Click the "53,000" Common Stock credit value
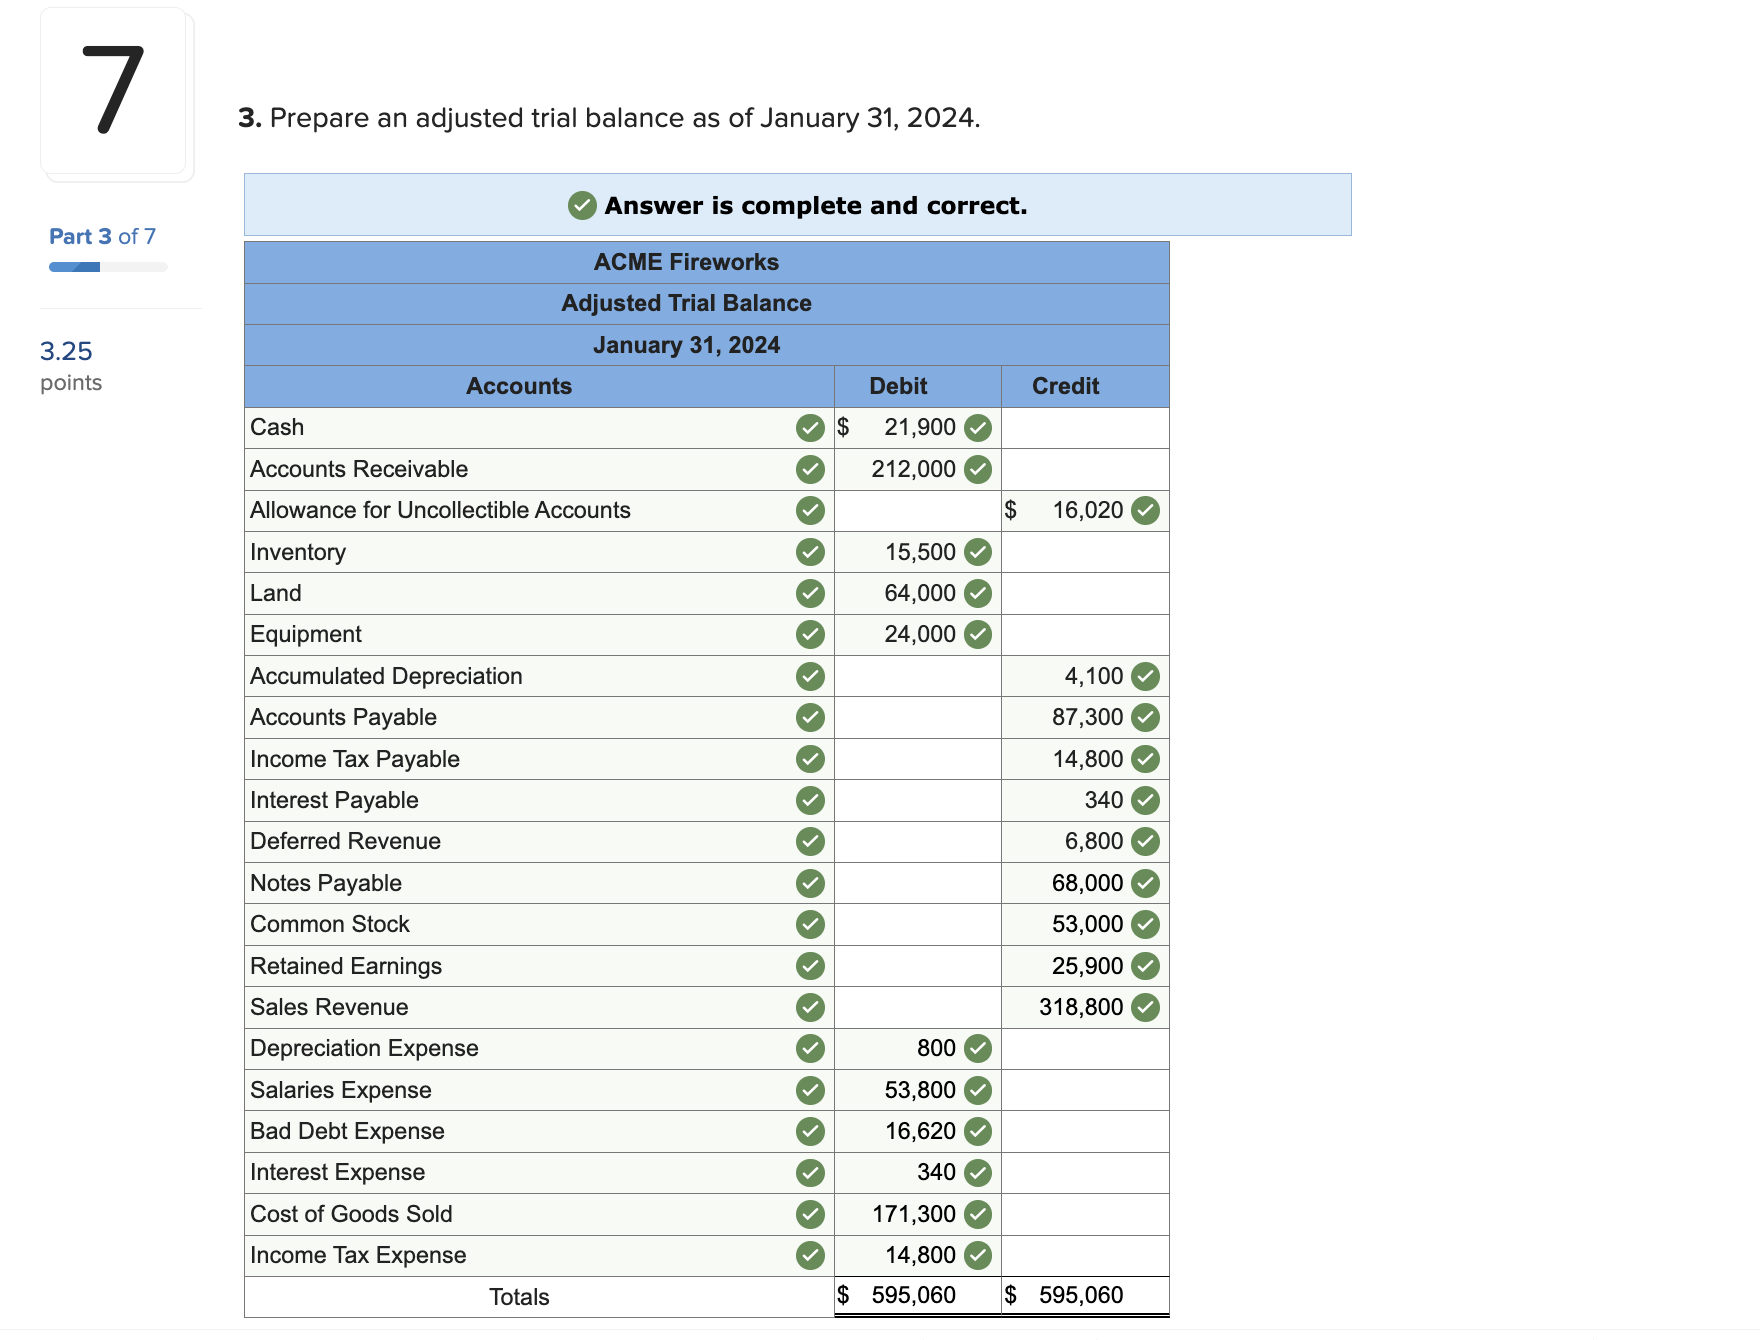The height and width of the screenshot is (1340, 1760). pos(1088,925)
